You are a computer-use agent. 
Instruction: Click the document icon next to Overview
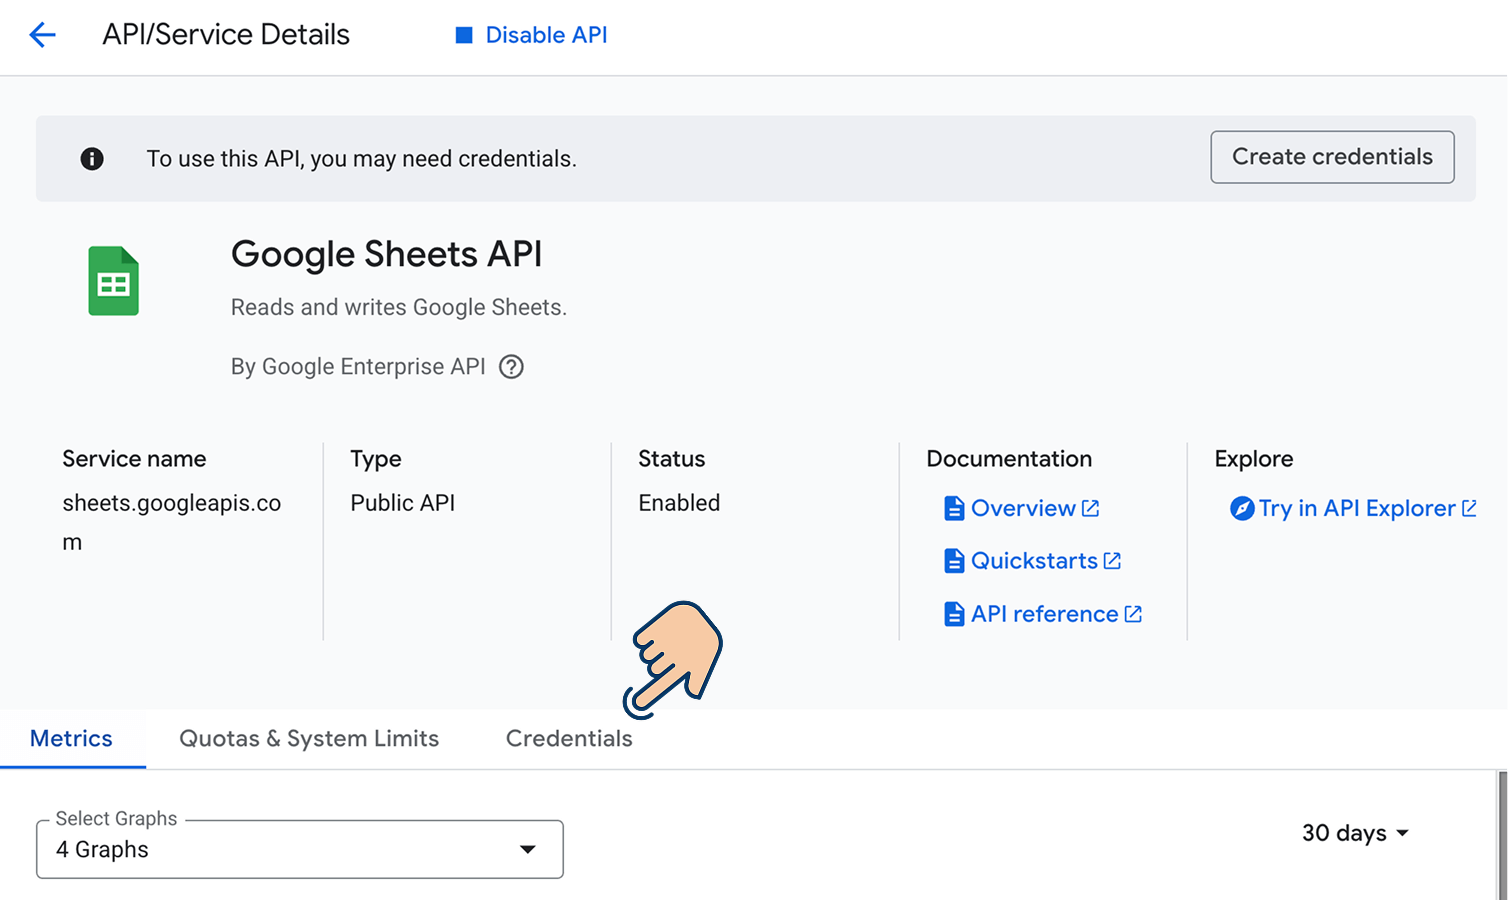click(x=954, y=508)
